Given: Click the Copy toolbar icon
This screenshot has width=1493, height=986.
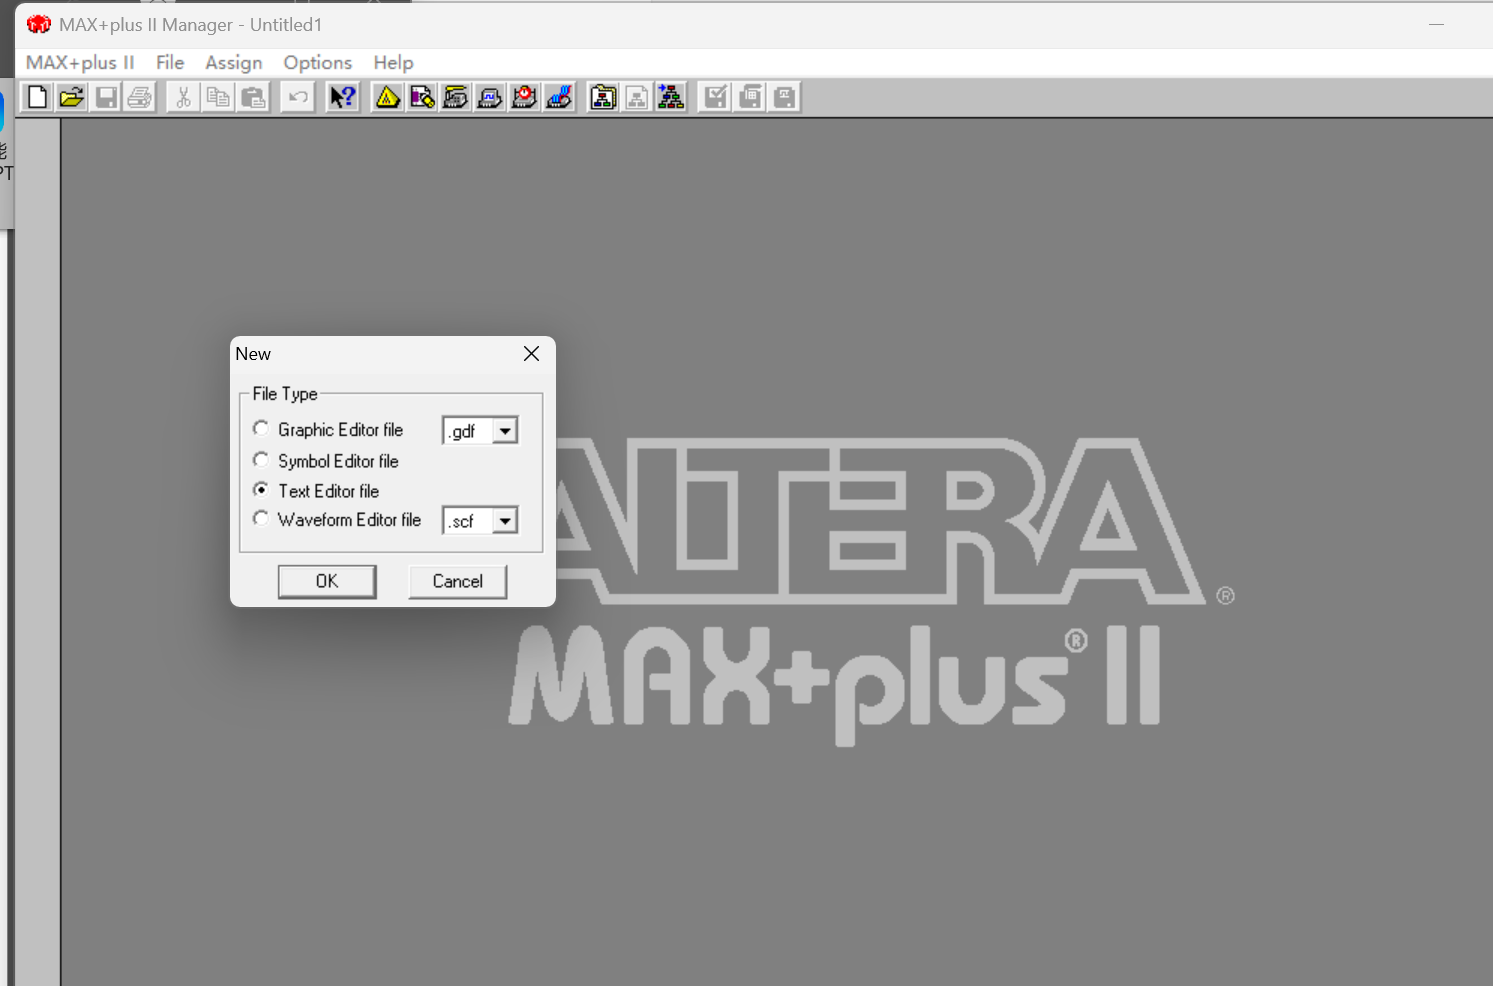Looking at the screenshot, I should pos(217,97).
